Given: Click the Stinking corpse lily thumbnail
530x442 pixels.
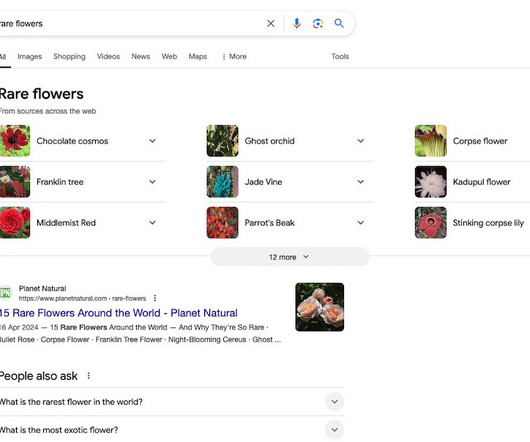Looking at the screenshot, I should pos(431,223).
